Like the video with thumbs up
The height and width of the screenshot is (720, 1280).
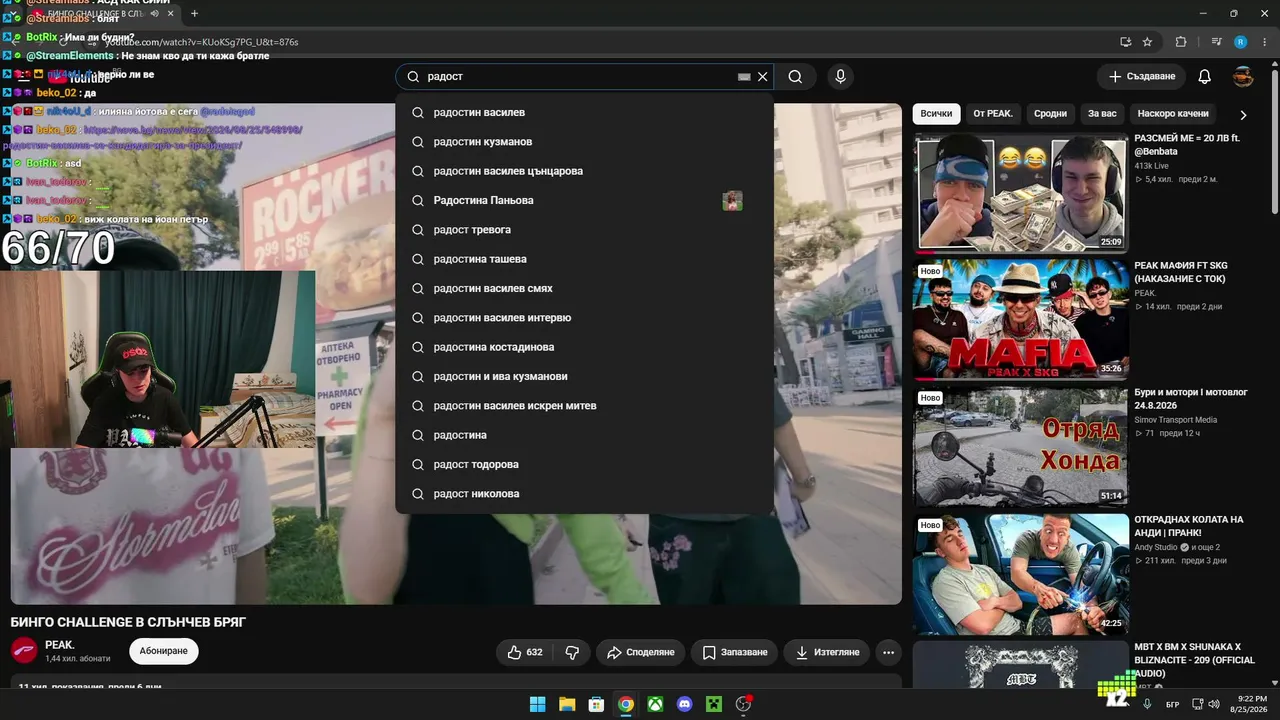click(x=524, y=652)
